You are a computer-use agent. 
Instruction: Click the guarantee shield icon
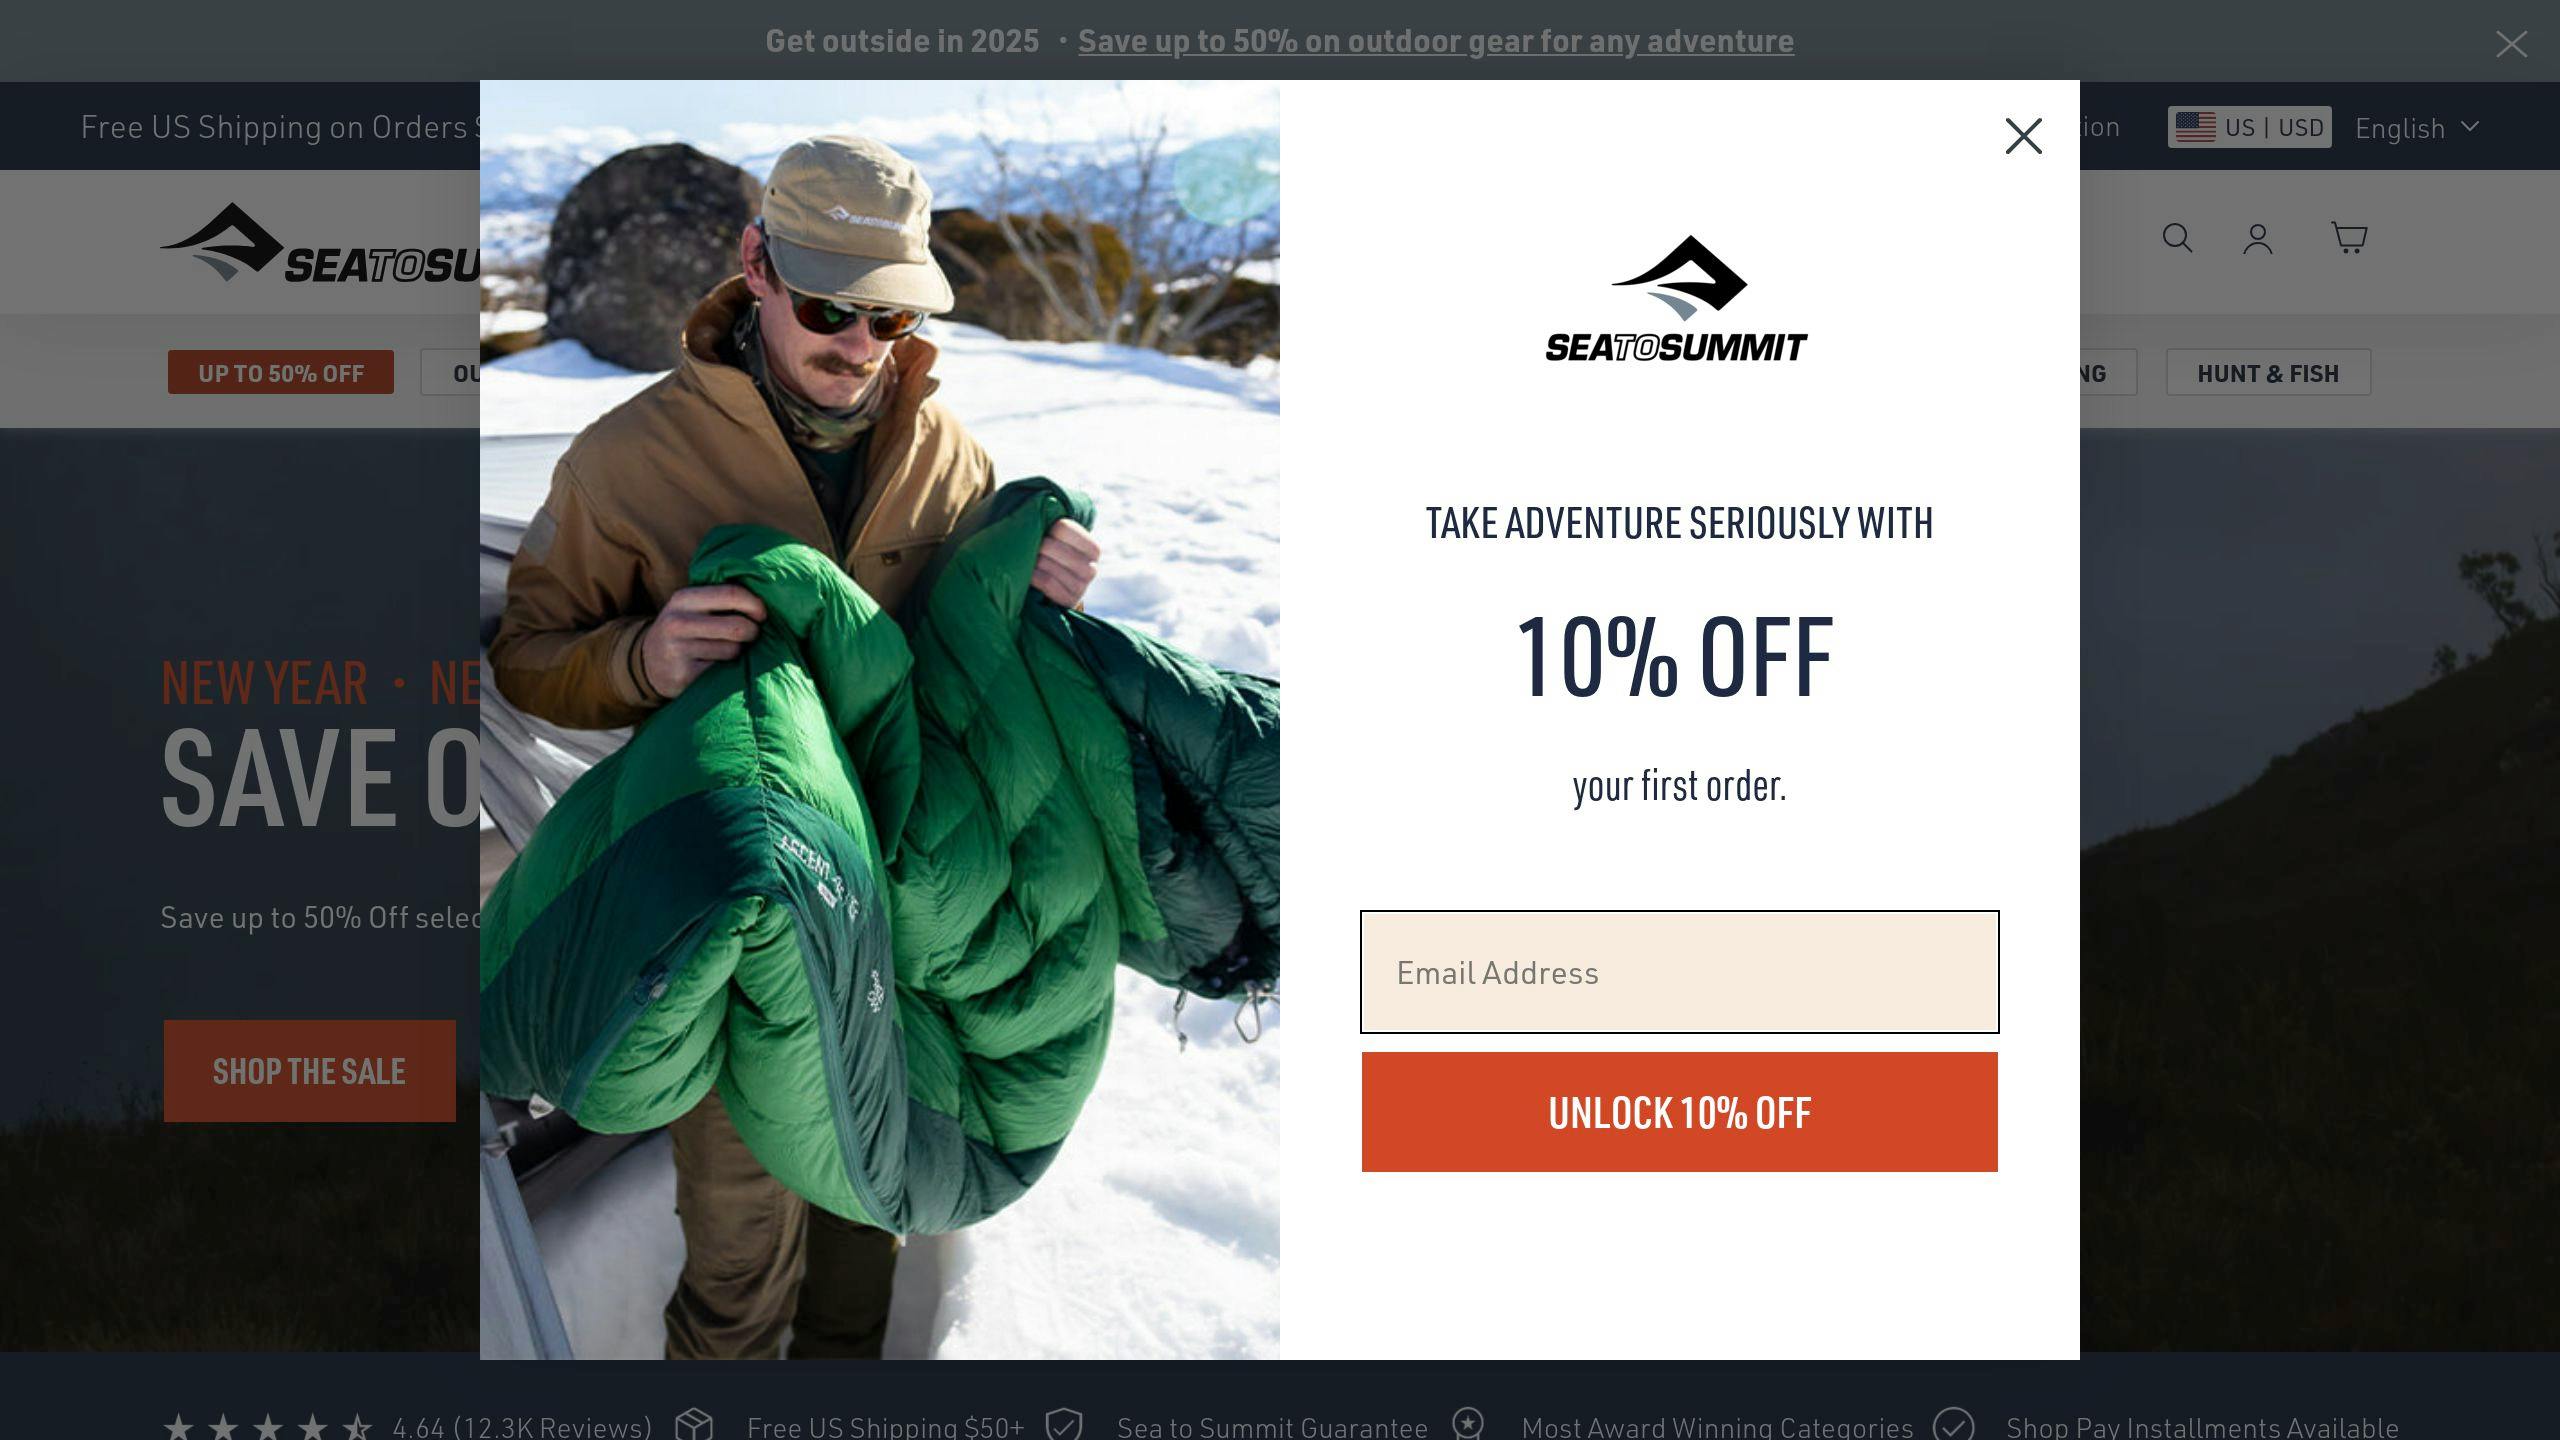pyautogui.click(x=1064, y=1424)
